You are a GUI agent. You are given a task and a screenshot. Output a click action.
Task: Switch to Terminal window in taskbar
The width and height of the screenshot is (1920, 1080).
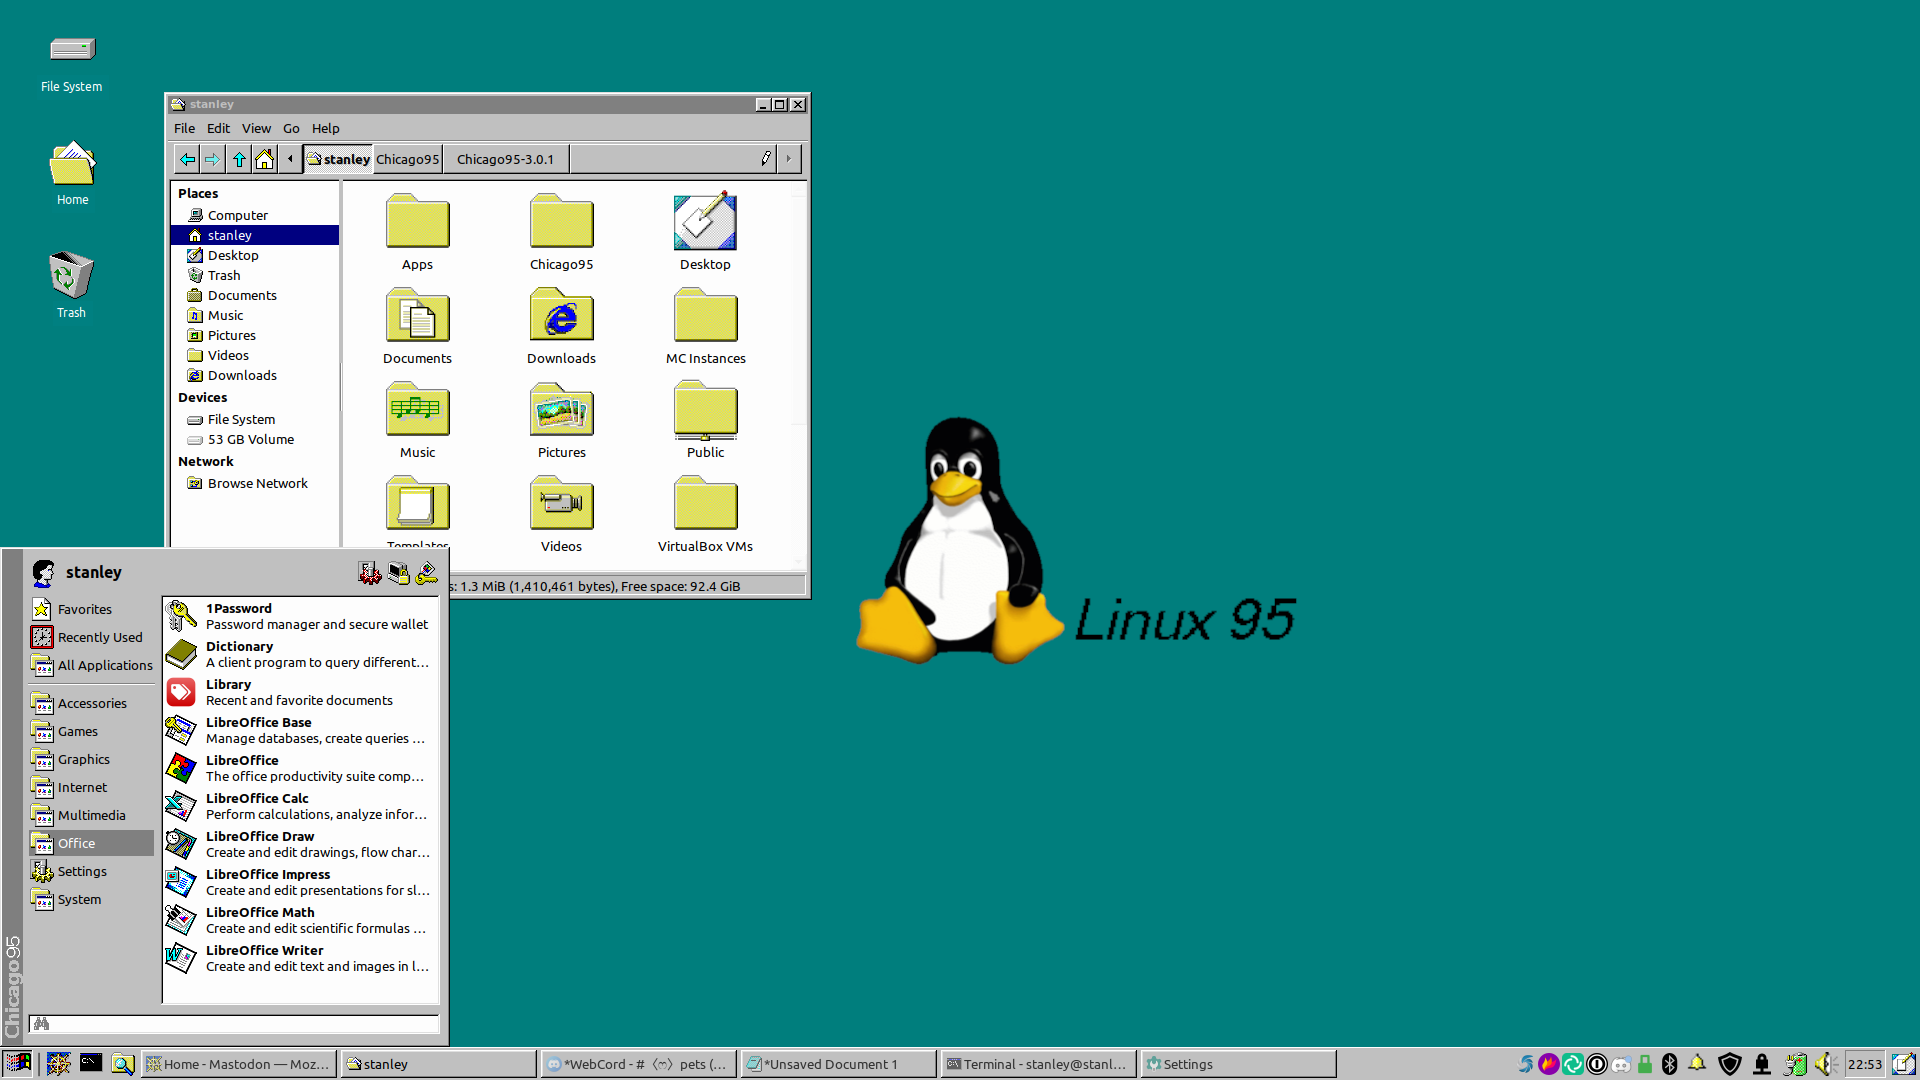click(1037, 1064)
